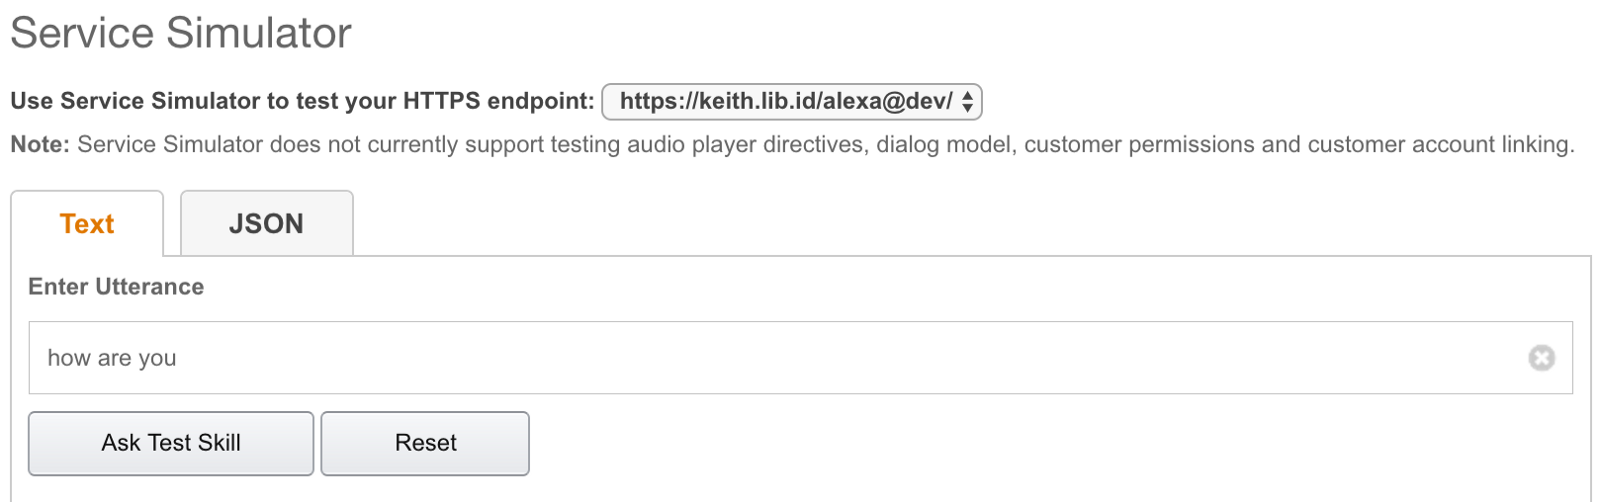Click the empty middle of the utterance box
The width and height of the screenshot is (1600, 502).
[800, 358]
